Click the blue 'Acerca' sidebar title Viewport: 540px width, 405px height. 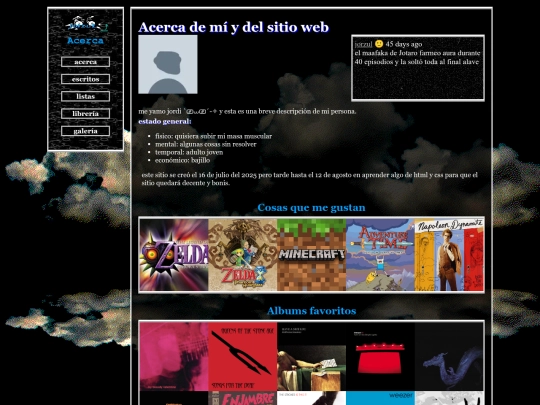tap(85, 41)
